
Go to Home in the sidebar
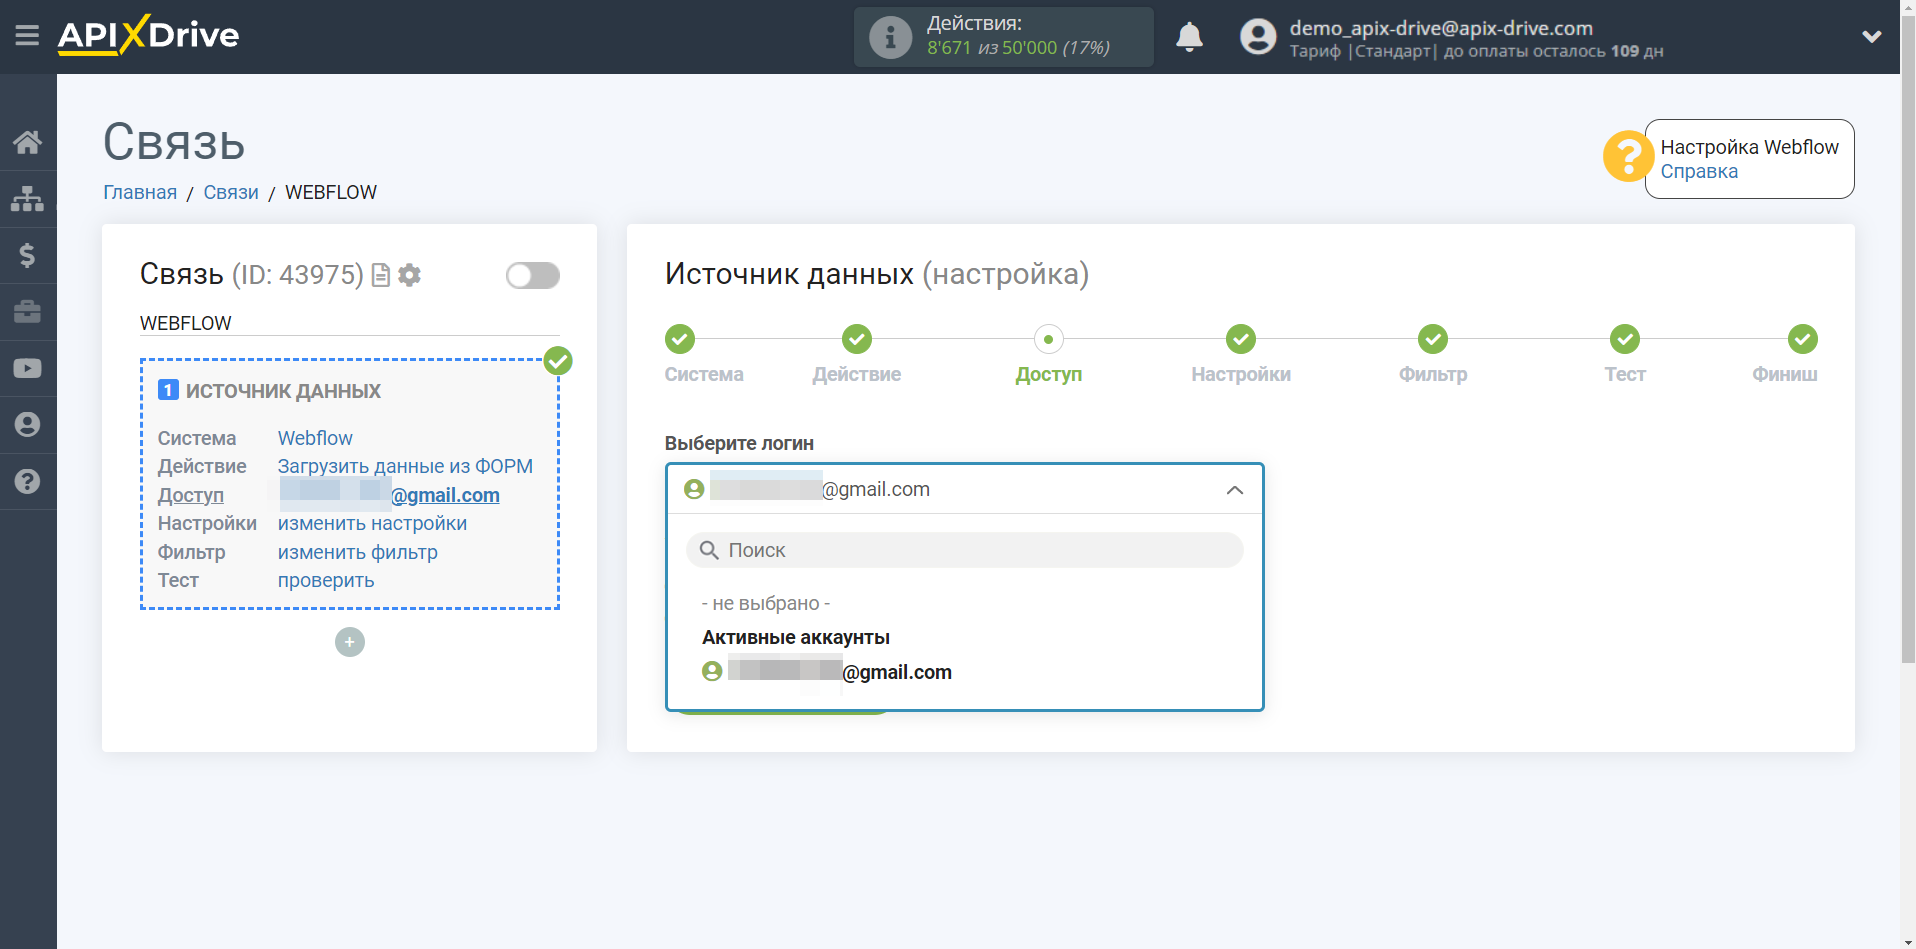(27, 142)
